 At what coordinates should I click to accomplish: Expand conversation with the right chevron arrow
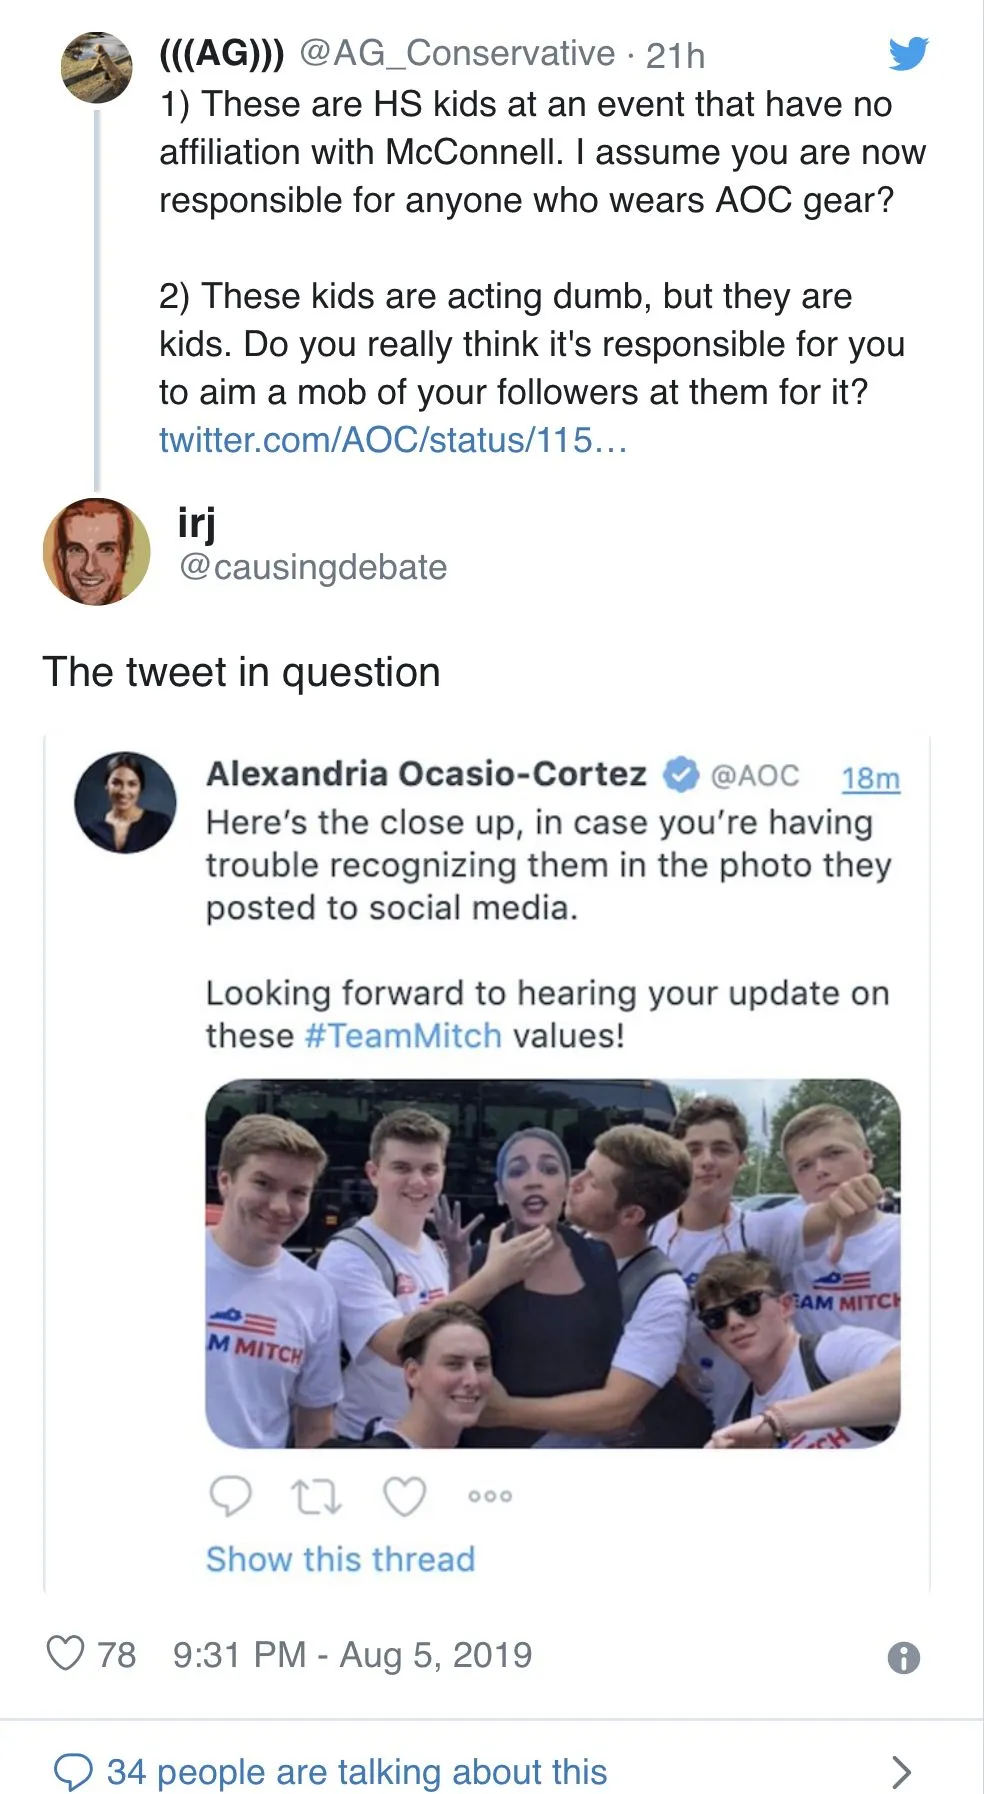[901, 1772]
